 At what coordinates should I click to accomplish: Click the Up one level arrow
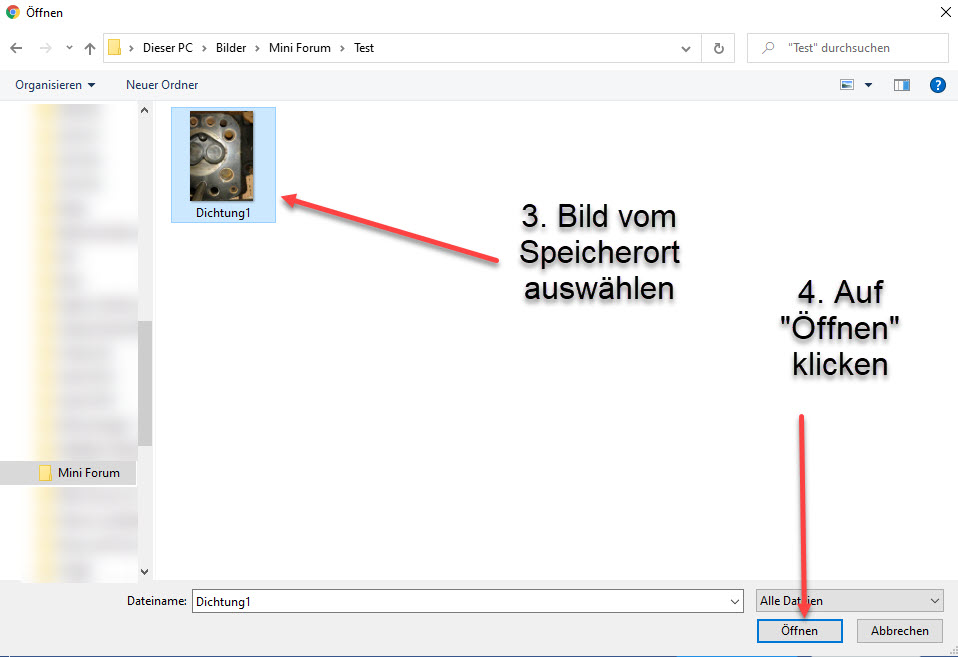[90, 48]
